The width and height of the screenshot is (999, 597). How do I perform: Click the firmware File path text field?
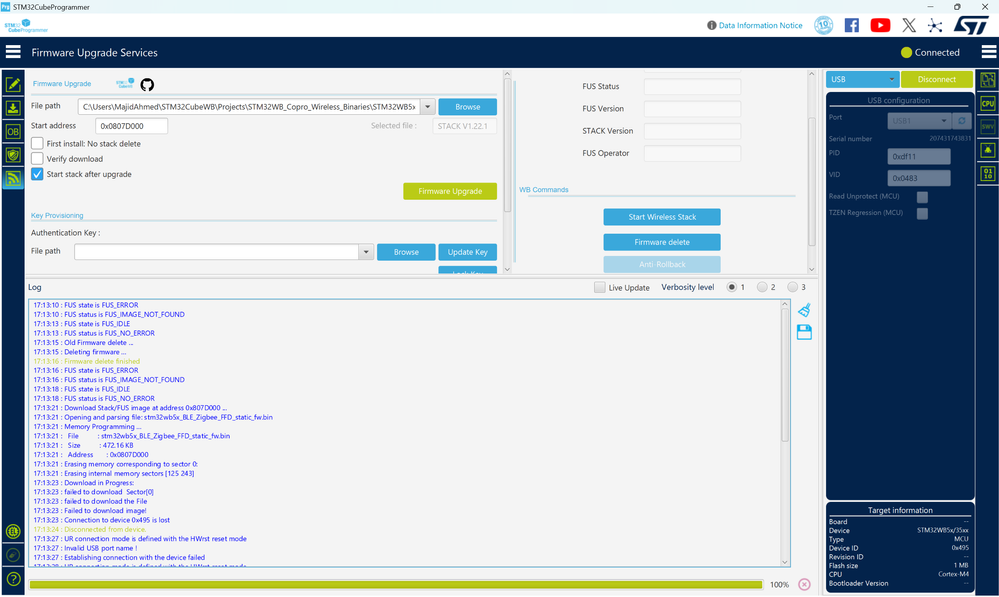(249, 107)
